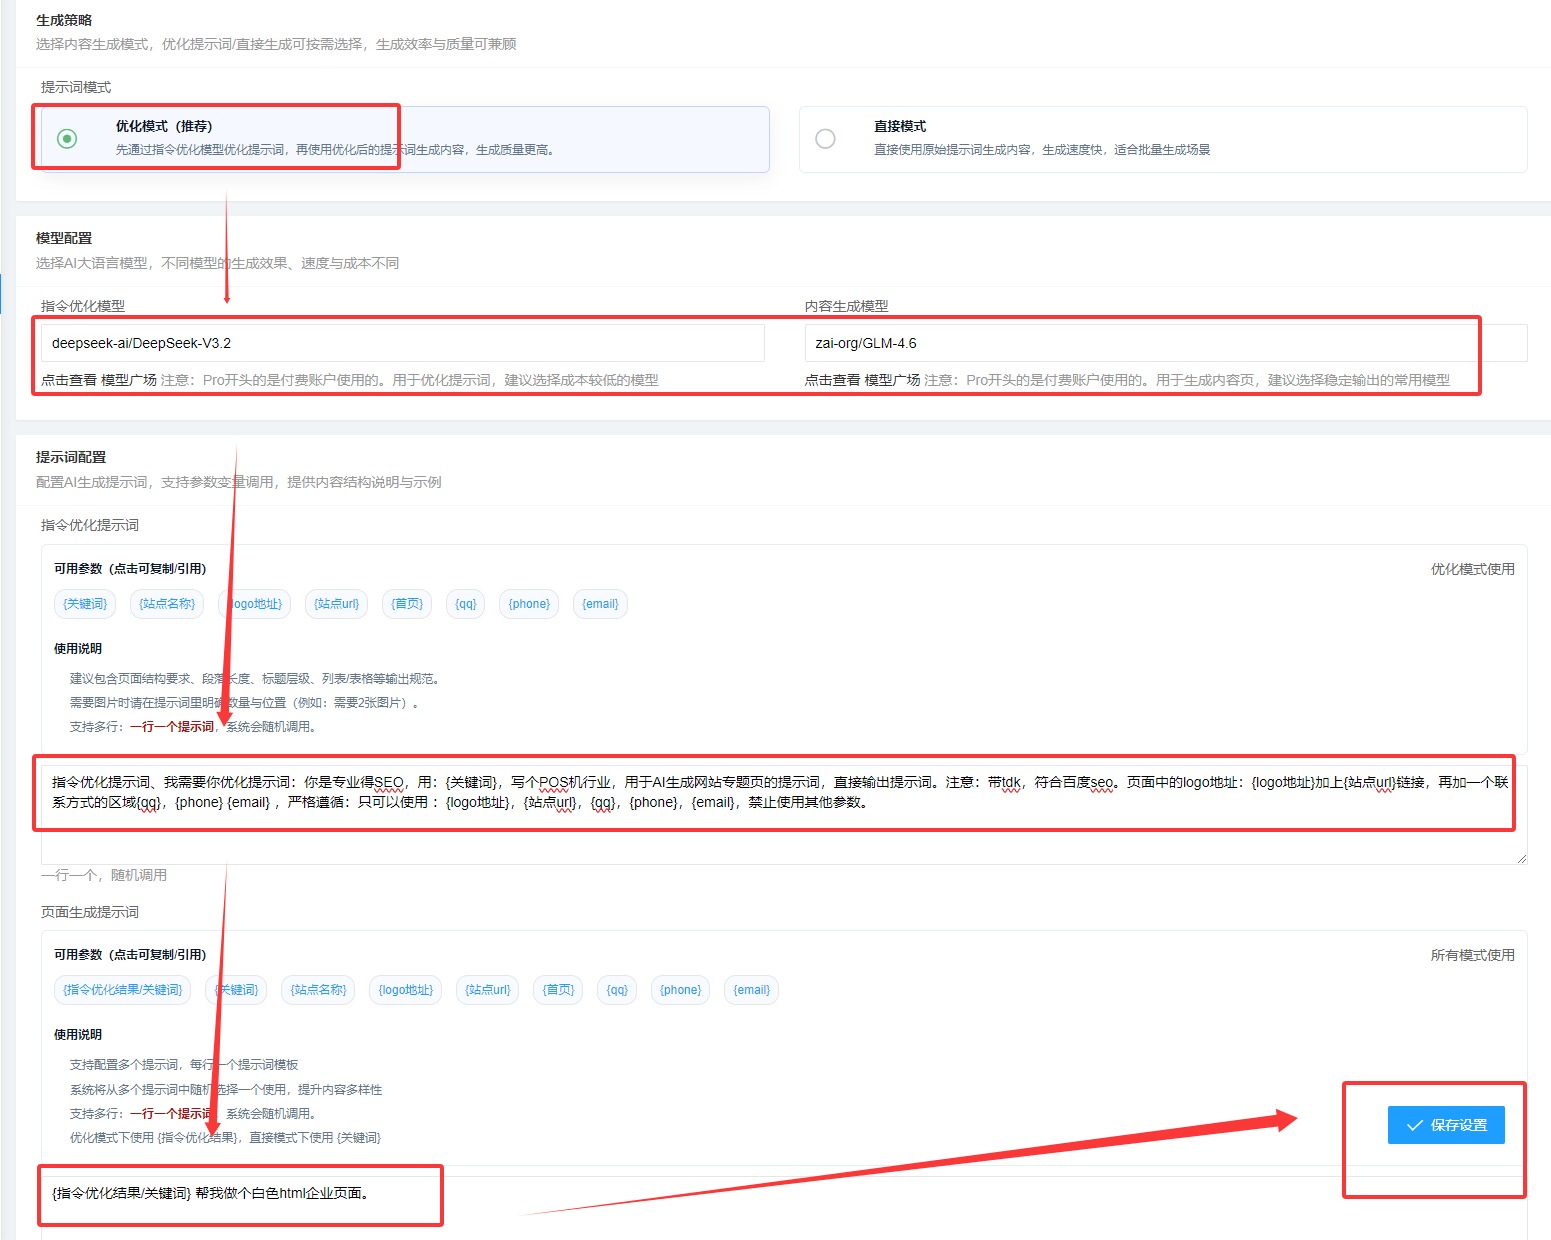The width and height of the screenshot is (1551, 1240).
Task: Click the 保存设置 button
Action: pyautogui.click(x=1445, y=1125)
